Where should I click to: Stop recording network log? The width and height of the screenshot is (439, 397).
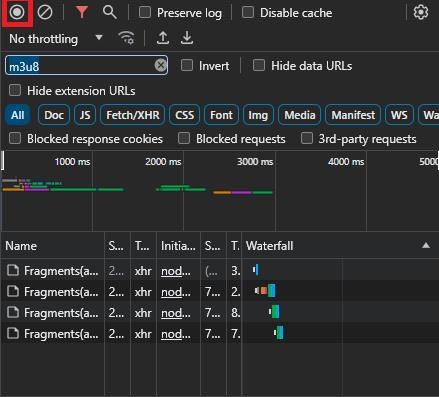[17, 12]
